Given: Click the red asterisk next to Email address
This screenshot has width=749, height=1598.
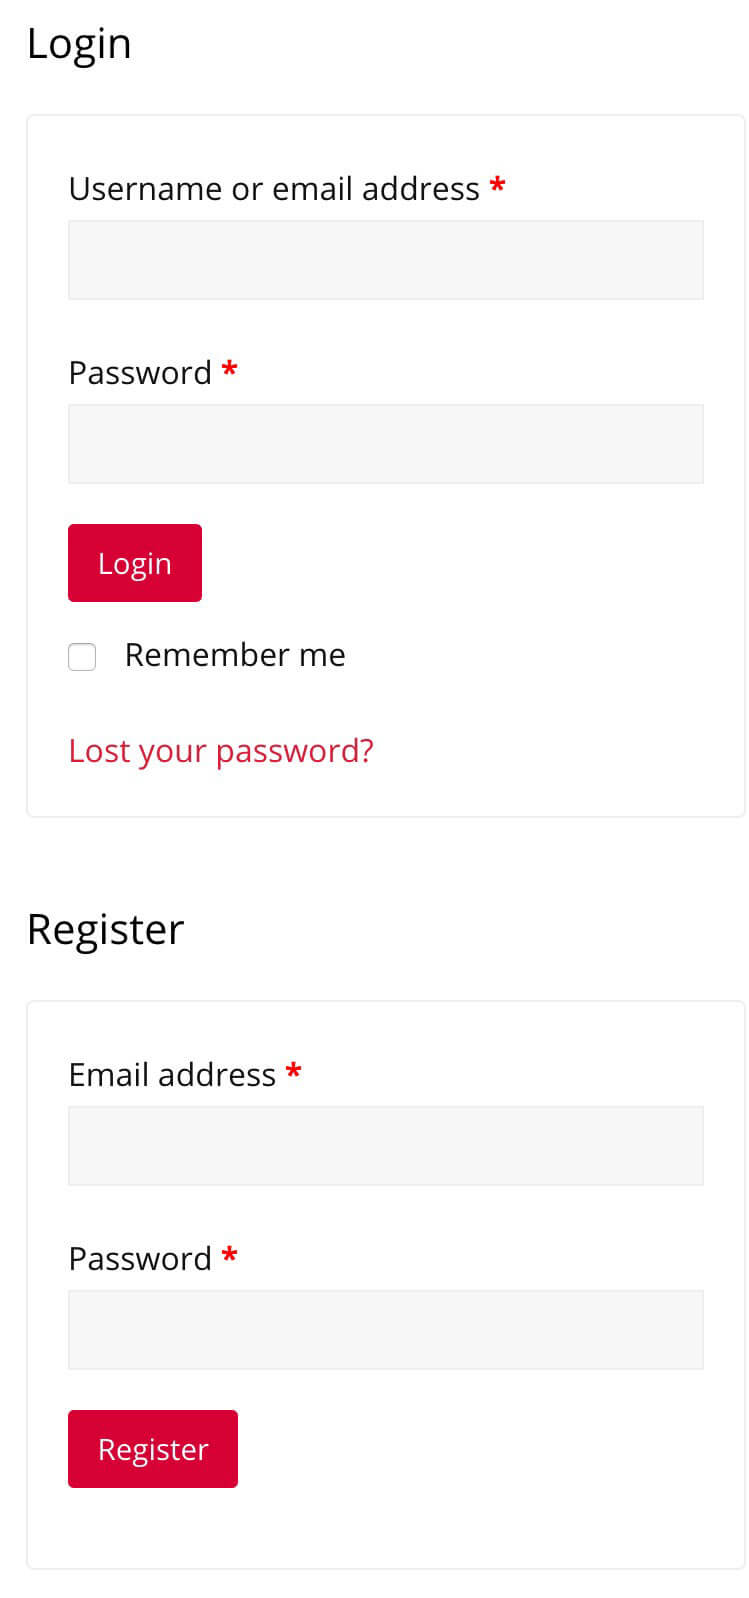Looking at the screenshot, I should (293, 1072).
